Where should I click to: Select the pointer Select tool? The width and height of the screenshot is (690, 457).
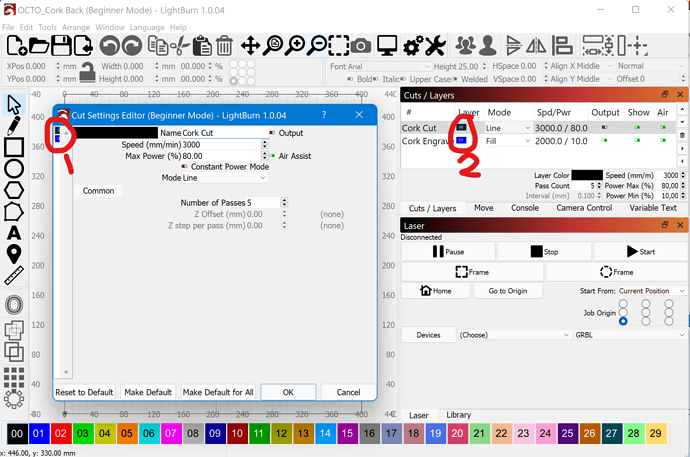(14, 105)
